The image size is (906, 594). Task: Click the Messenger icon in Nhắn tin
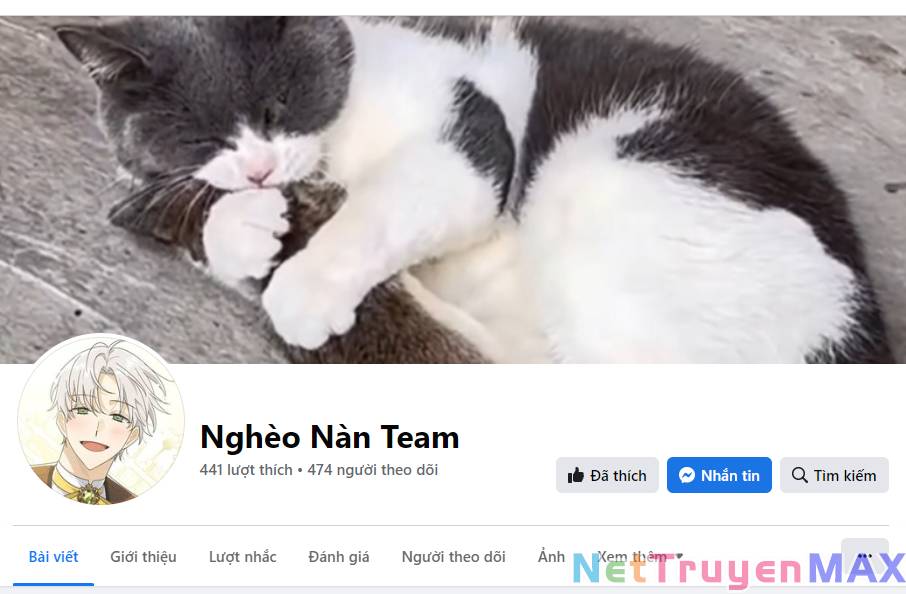click(x=686, y=475)
